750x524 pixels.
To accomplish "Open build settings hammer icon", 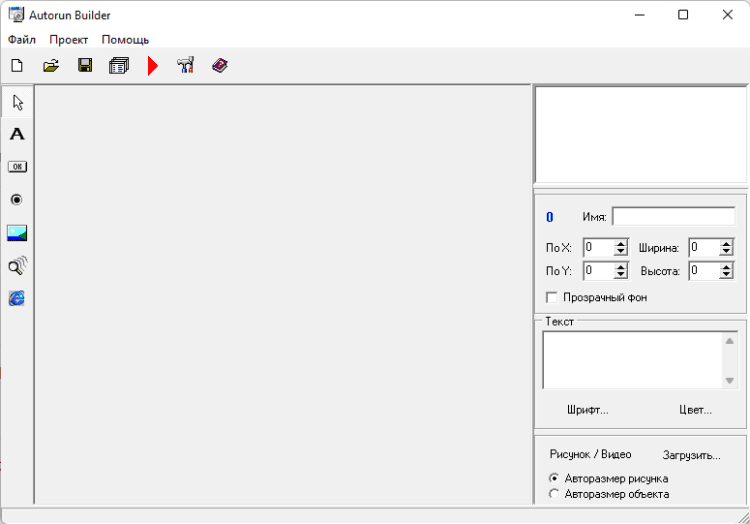I will [186, 65].
